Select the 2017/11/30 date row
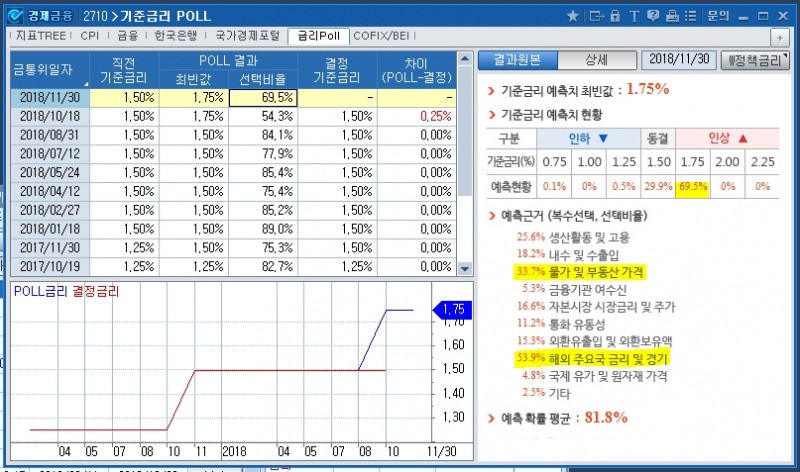Screen dimensions: 800x472 (x=50, y=247)
